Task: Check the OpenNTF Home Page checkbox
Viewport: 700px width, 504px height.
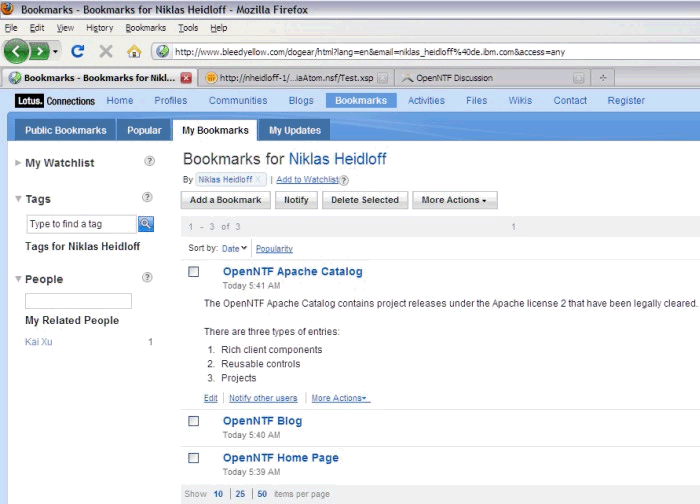Action: [x=194, y=458]
